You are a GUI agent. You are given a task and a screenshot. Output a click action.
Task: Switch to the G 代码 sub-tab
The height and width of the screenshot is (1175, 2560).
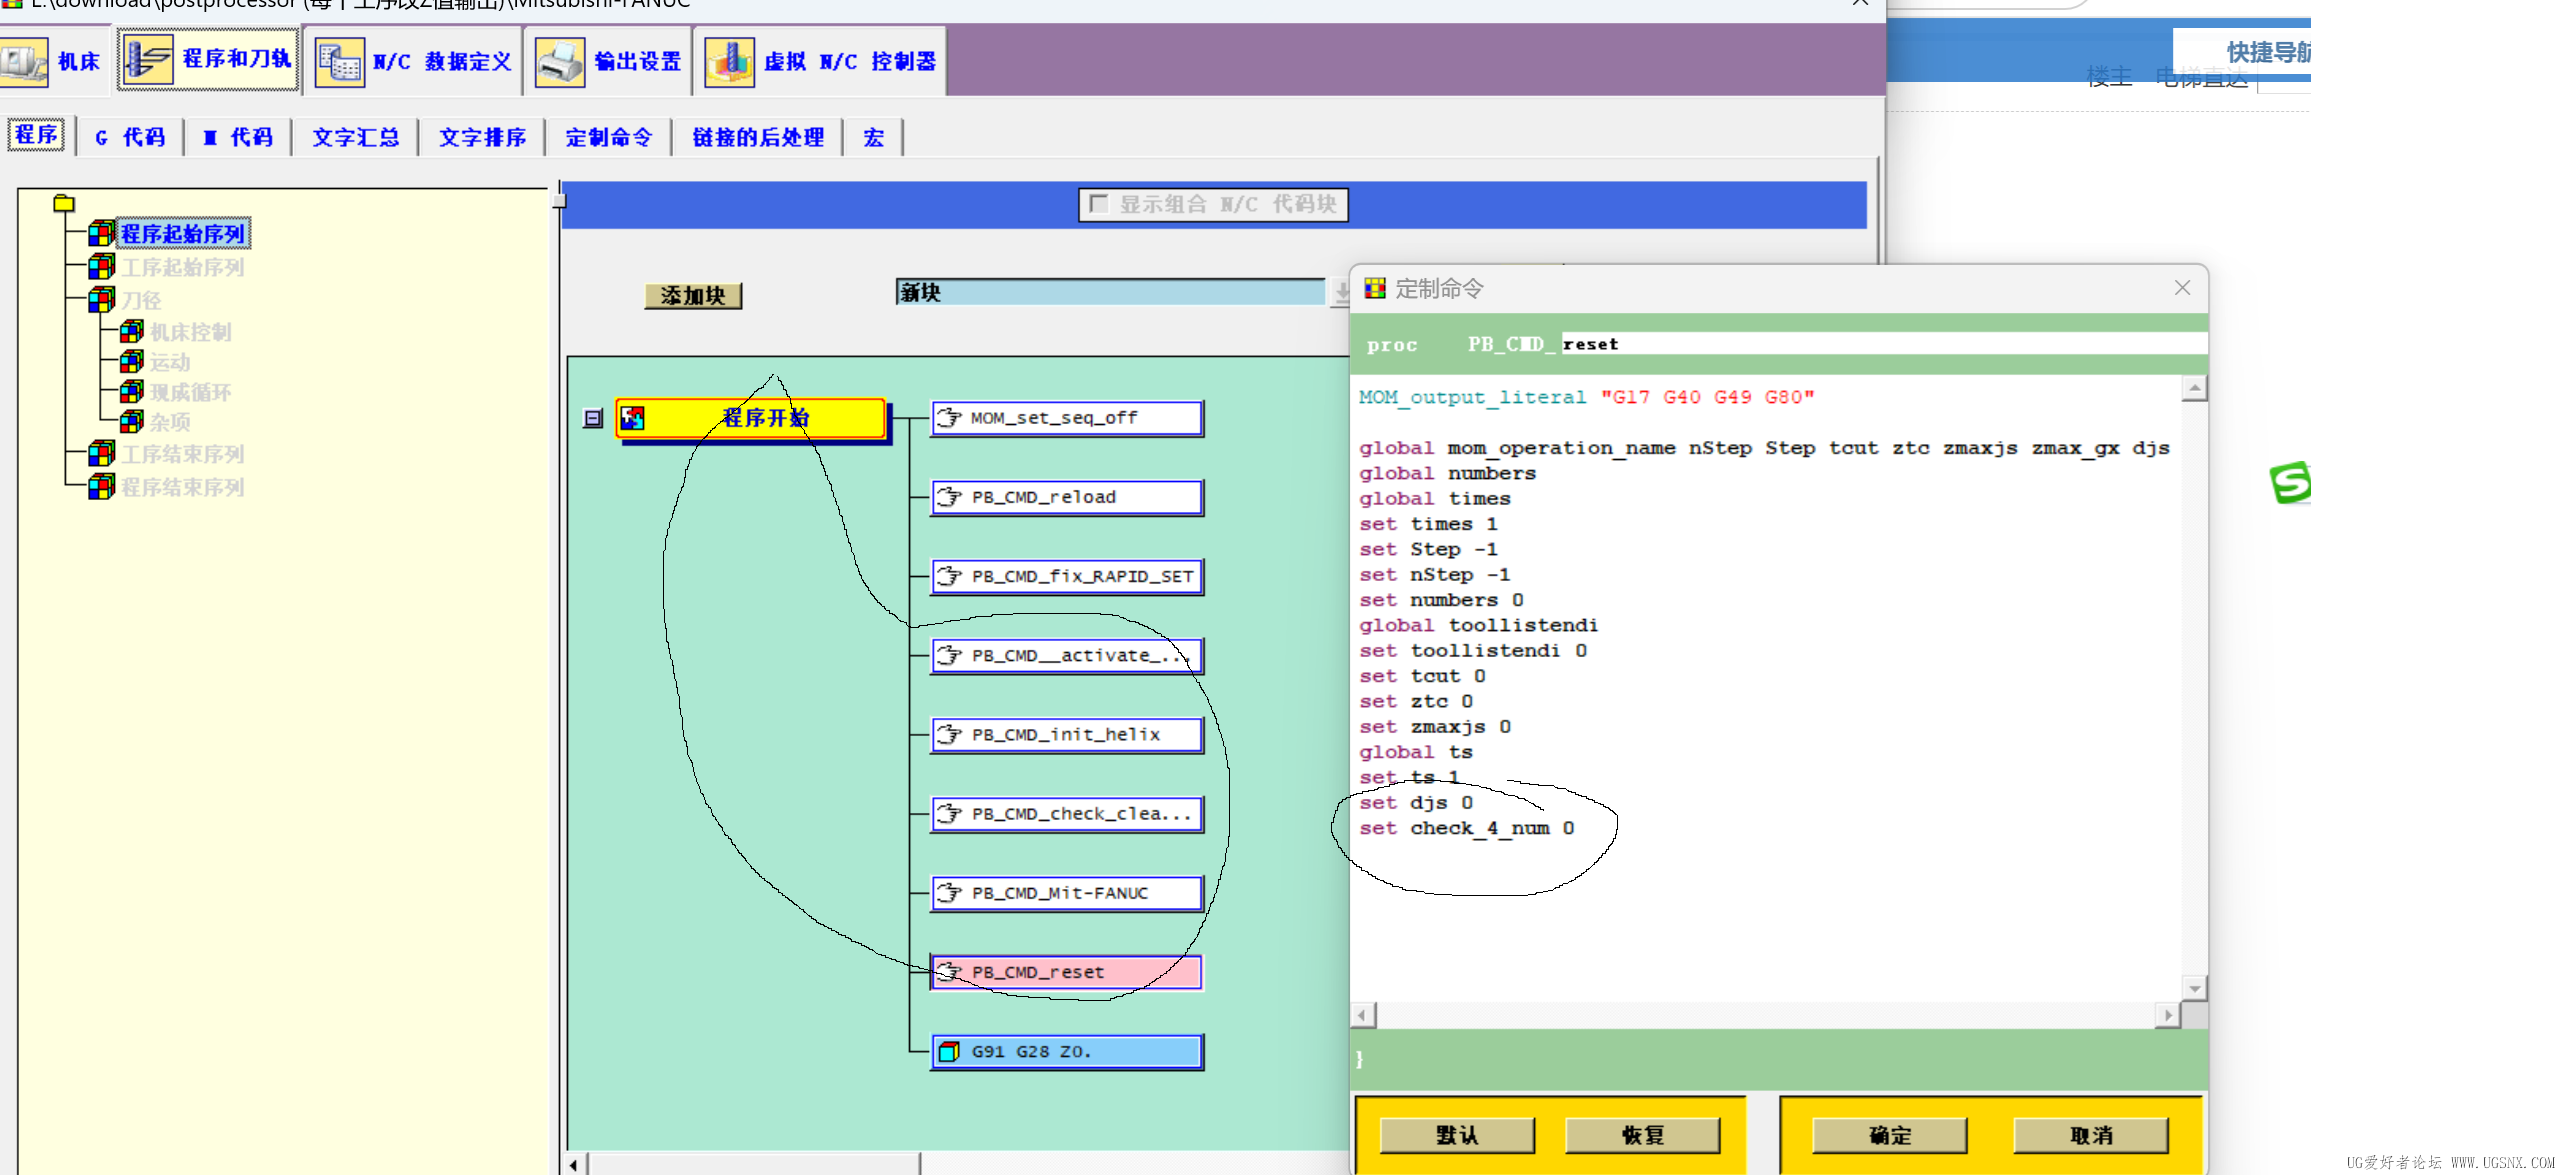coord(130,137)
